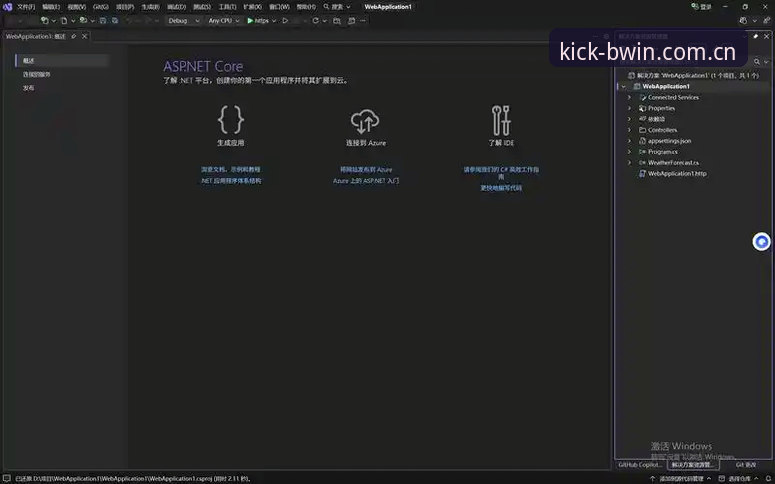Click the Hot Reload refresh icon
This screenshot has width=775, height=484.
coord(315,21)
